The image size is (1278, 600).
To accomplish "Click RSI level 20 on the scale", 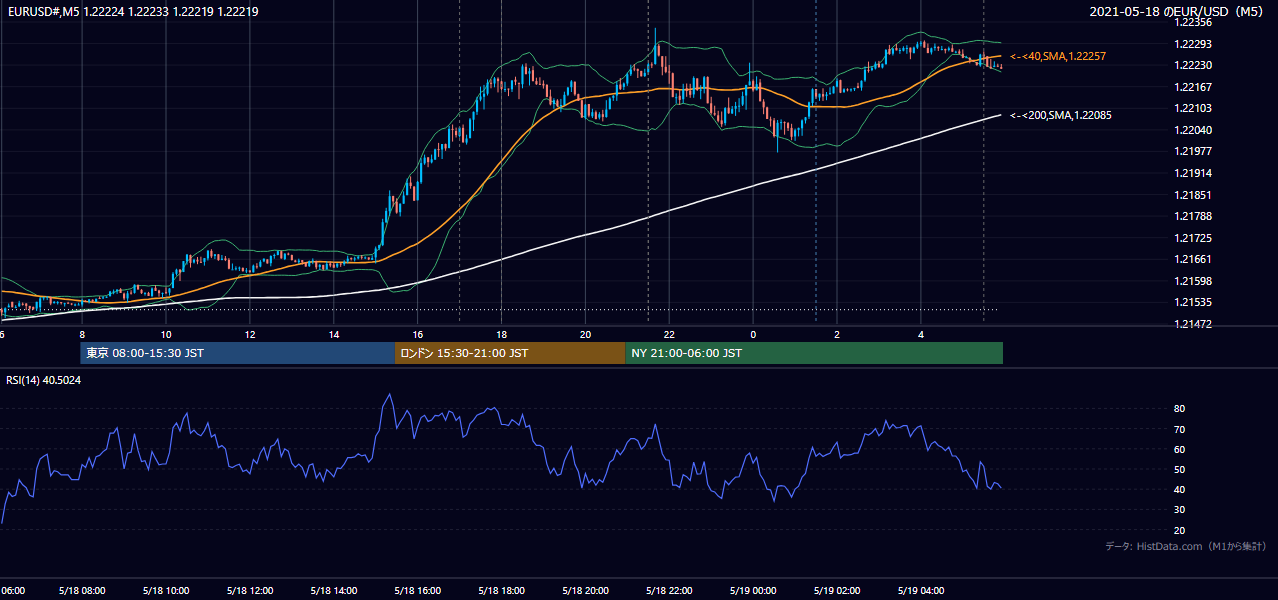I will coord(1180,530).
